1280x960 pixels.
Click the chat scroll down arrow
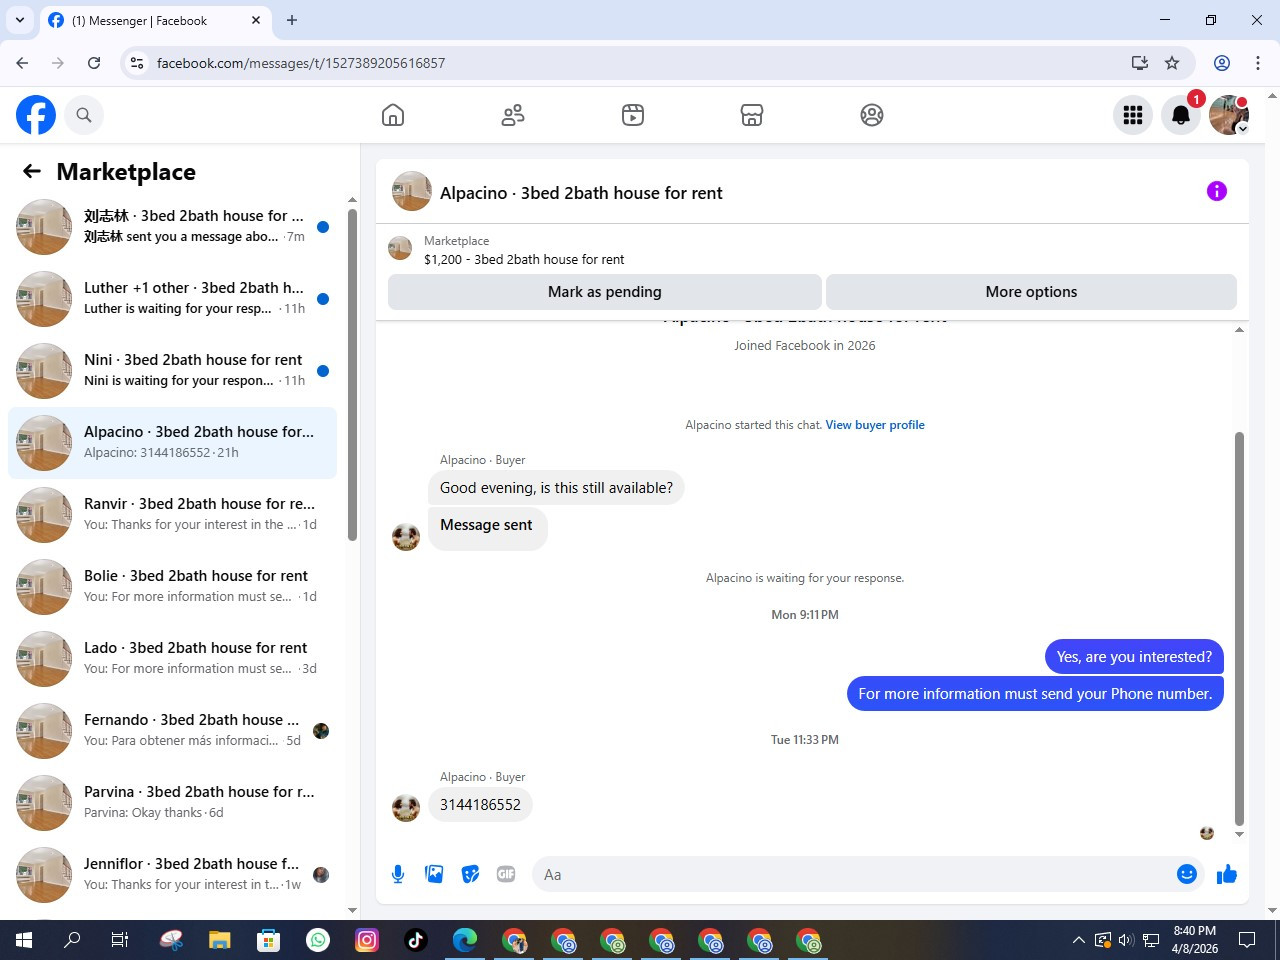click(x=1239, y=834)
